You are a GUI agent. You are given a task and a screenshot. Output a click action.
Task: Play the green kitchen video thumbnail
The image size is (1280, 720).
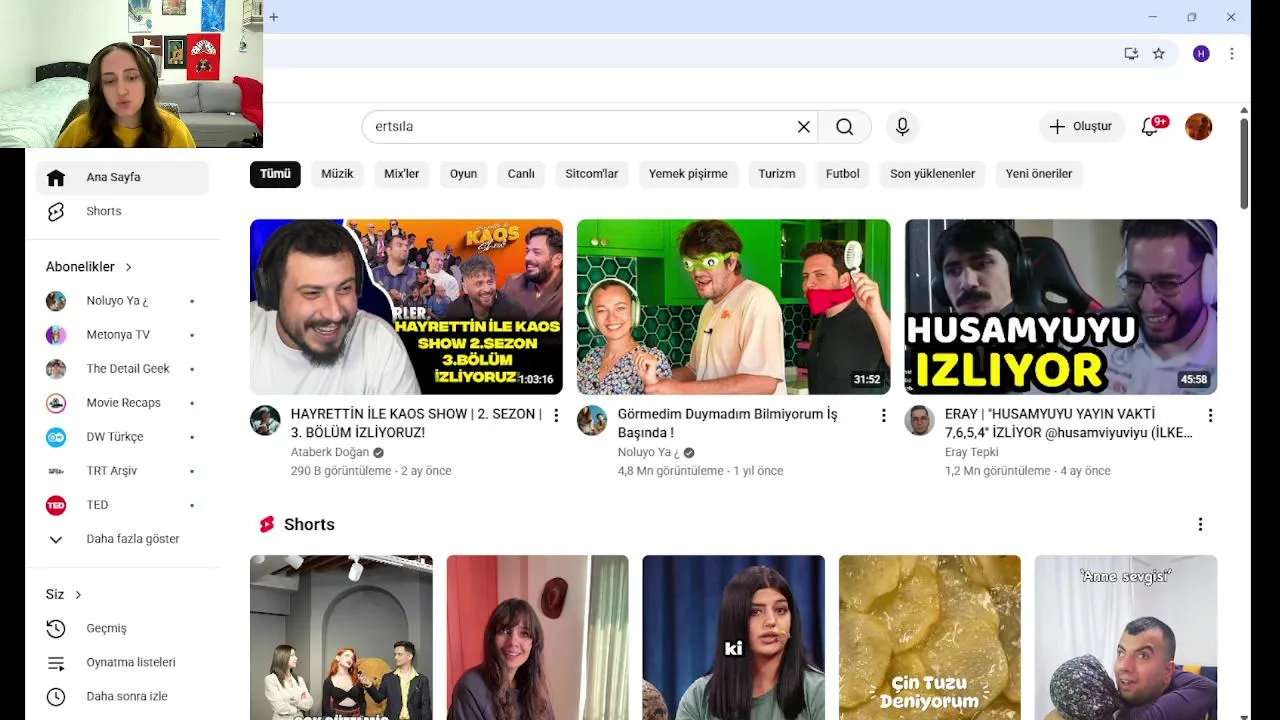tap(733, 307)
